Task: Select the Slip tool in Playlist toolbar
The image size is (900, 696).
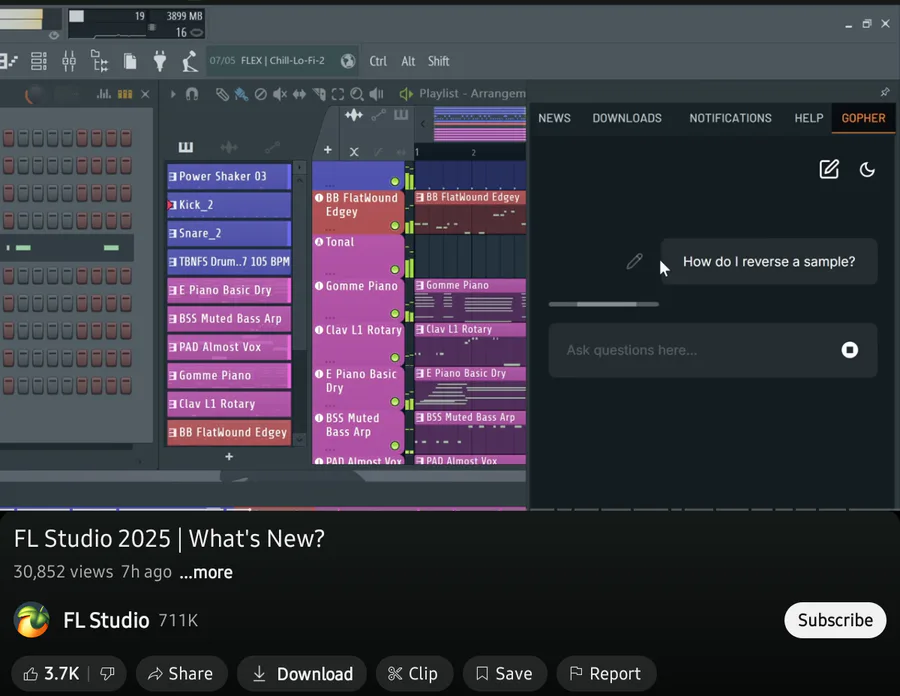Action: point(299,94)
